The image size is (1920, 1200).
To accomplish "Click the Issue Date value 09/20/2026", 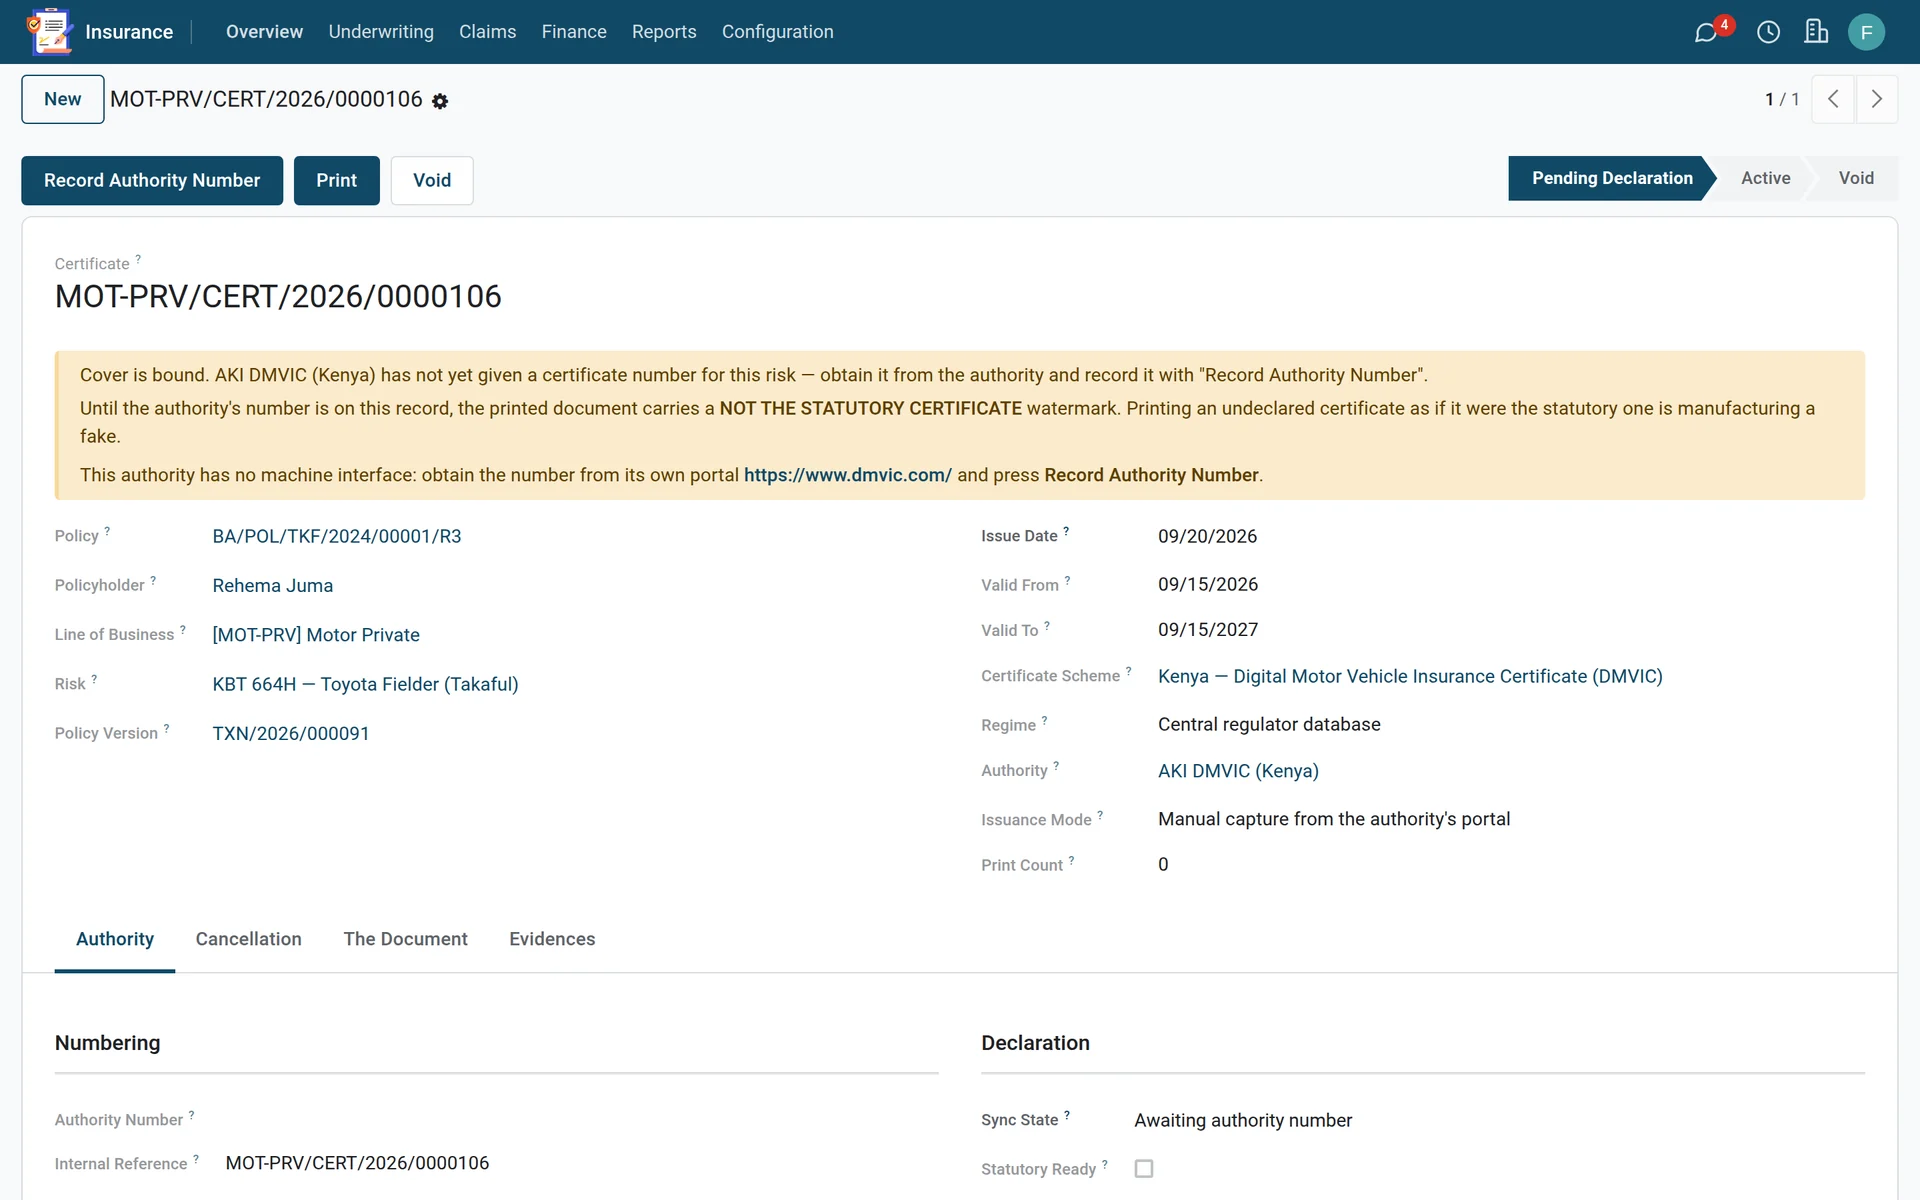I will tap(1207, 536).
